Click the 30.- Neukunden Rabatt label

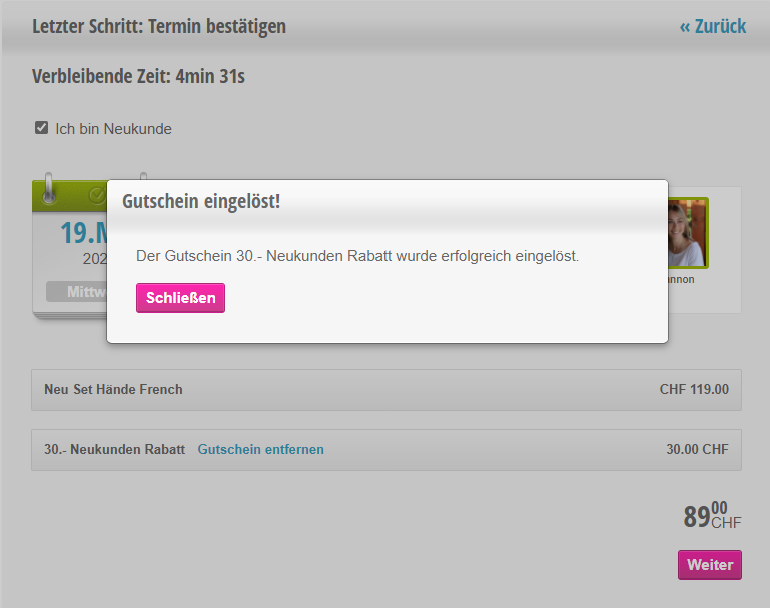pos(114,450)
